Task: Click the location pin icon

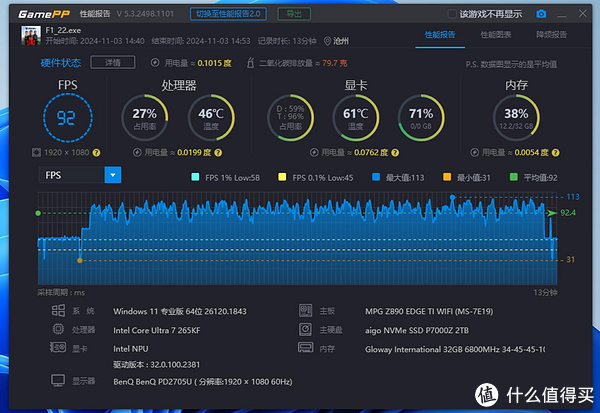Action: 327,41
